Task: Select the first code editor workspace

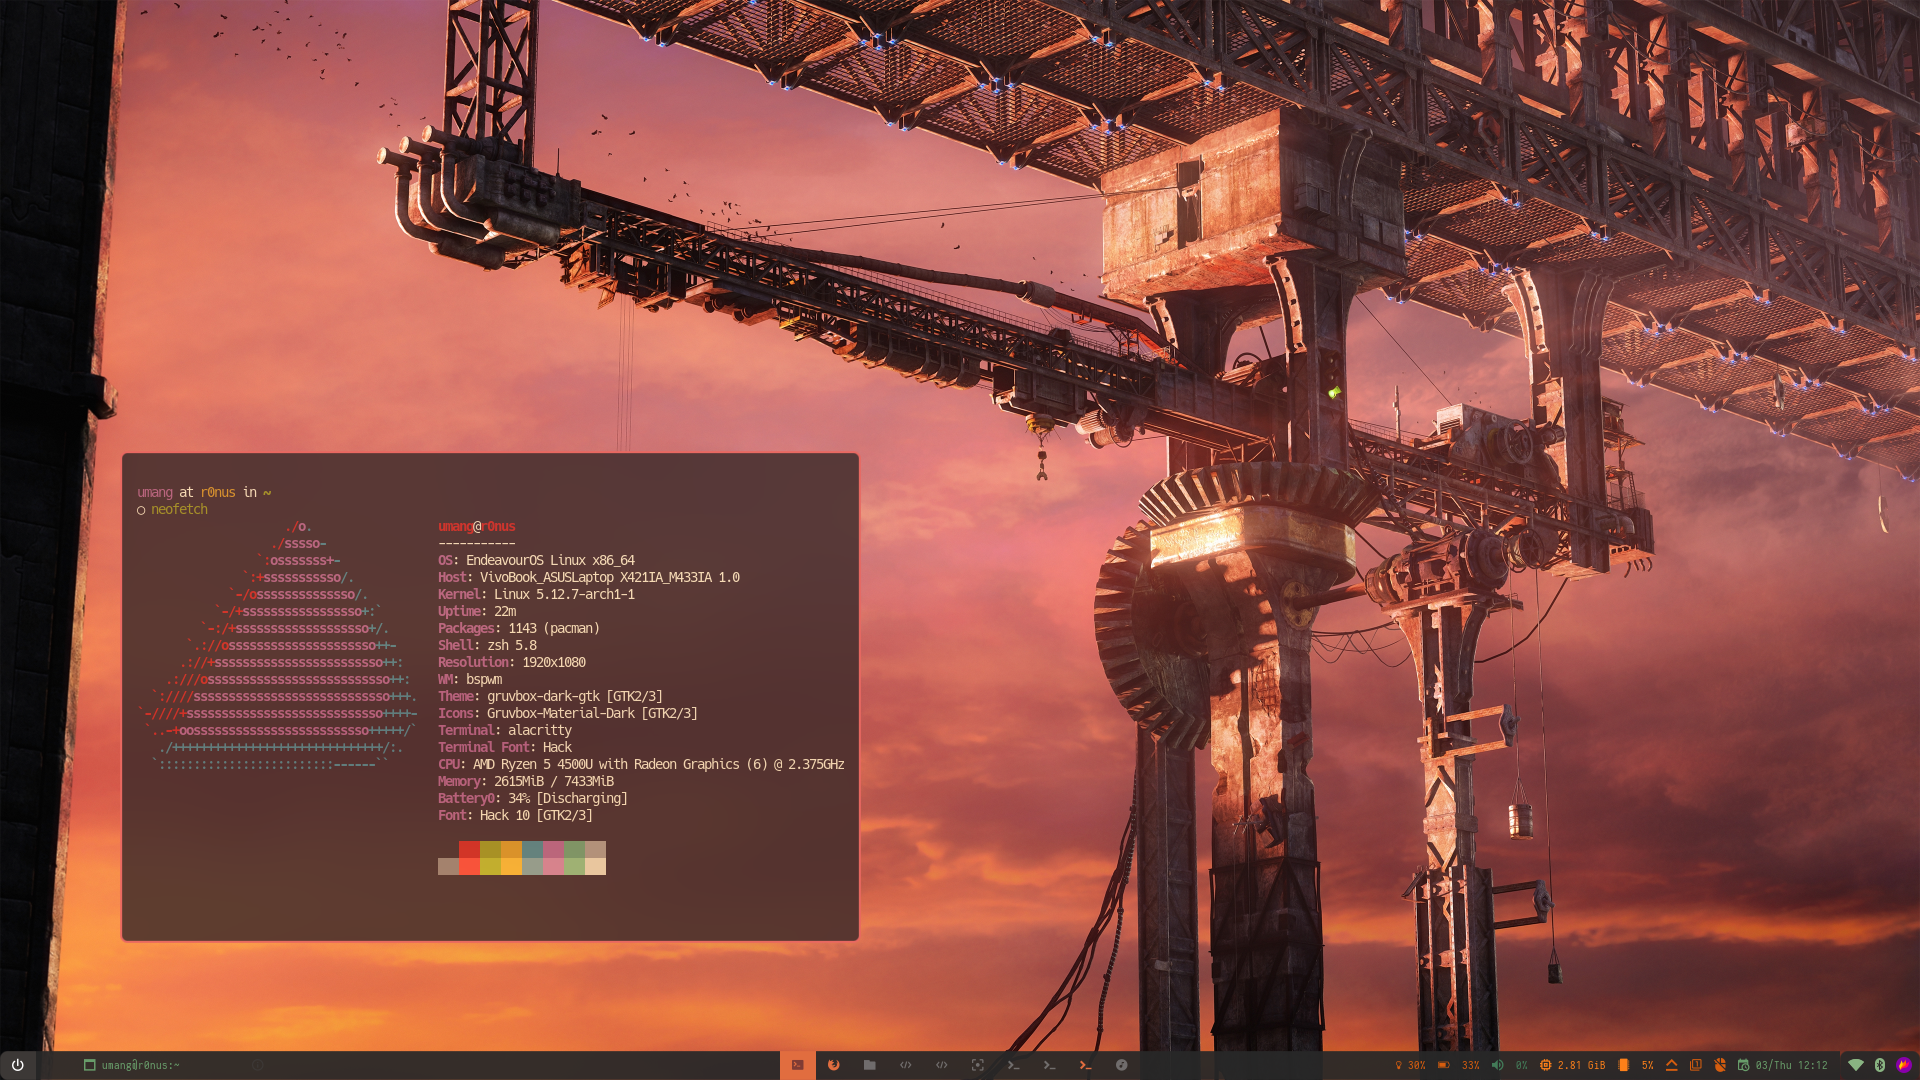Action: [x=905, y=1065]
